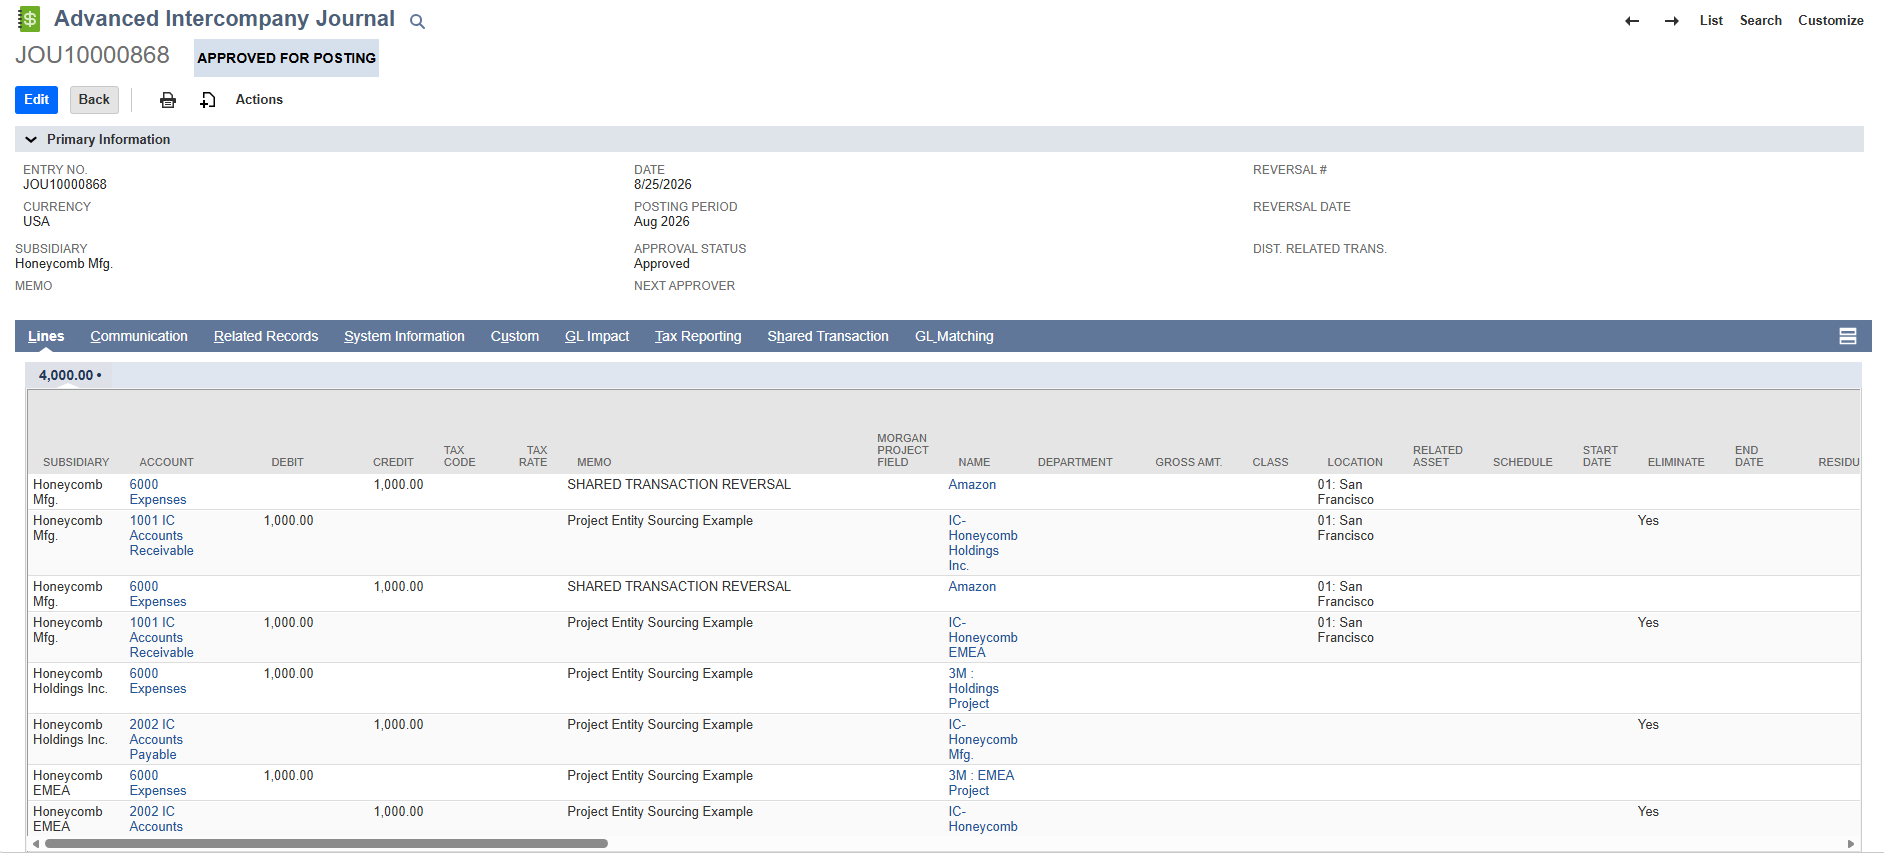The height and width of the screenshot is (853, 1884).
Task: Open the 3M : Holdings Project link
Action: point(973,689)
